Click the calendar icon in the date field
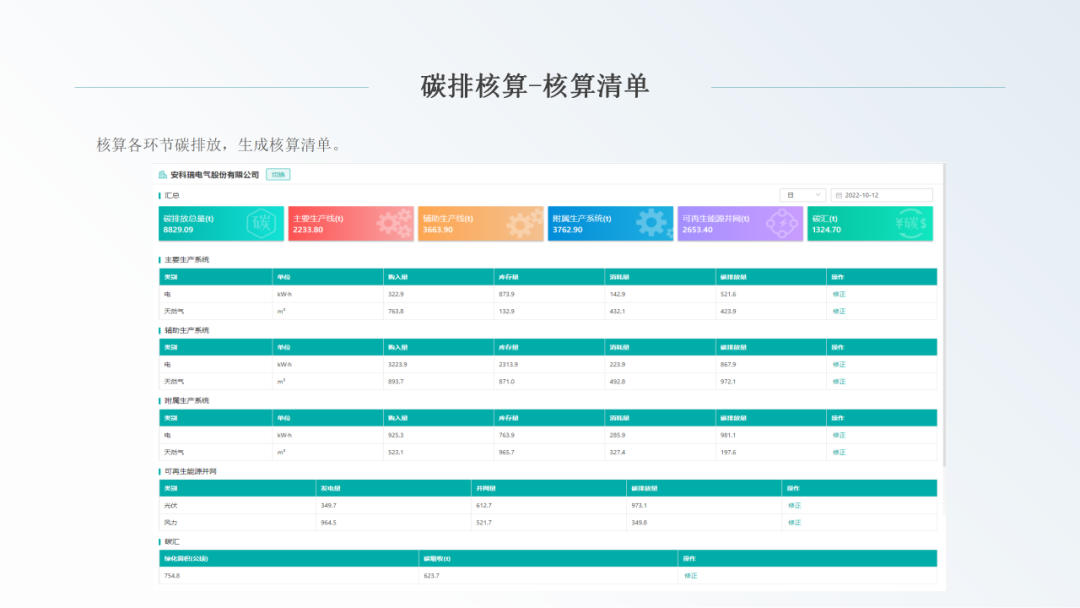This screenshot has height=608, width=1080. 838,196
